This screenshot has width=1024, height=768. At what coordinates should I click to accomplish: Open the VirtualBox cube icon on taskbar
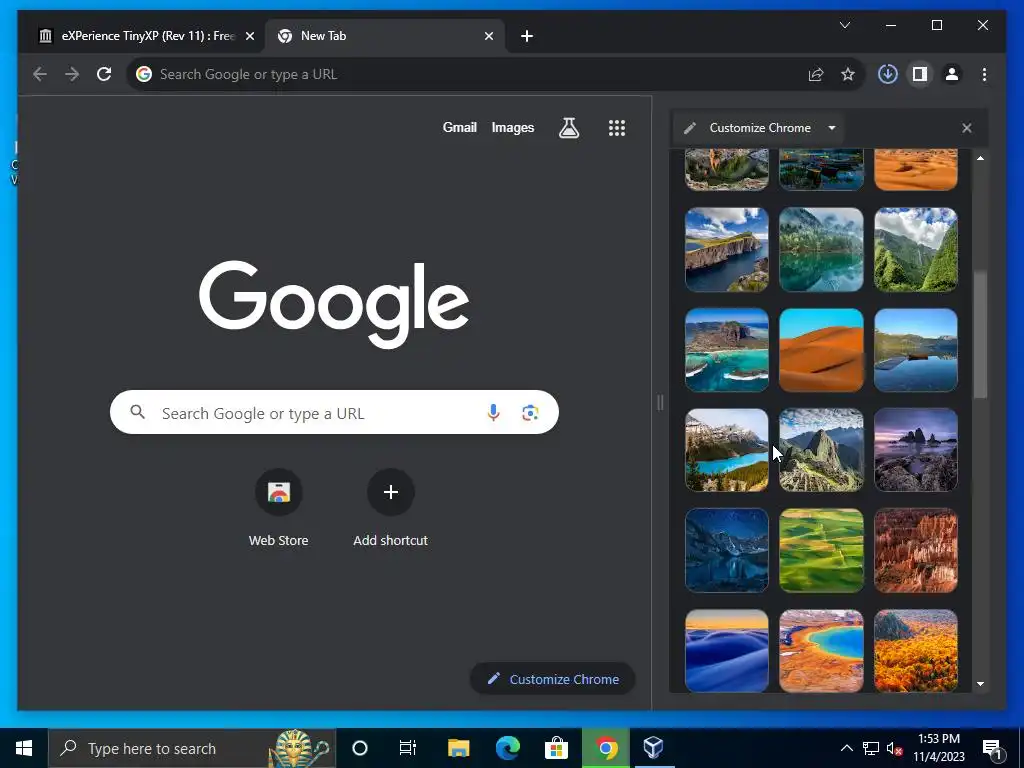pyautogui.click(x=654, y=748)
